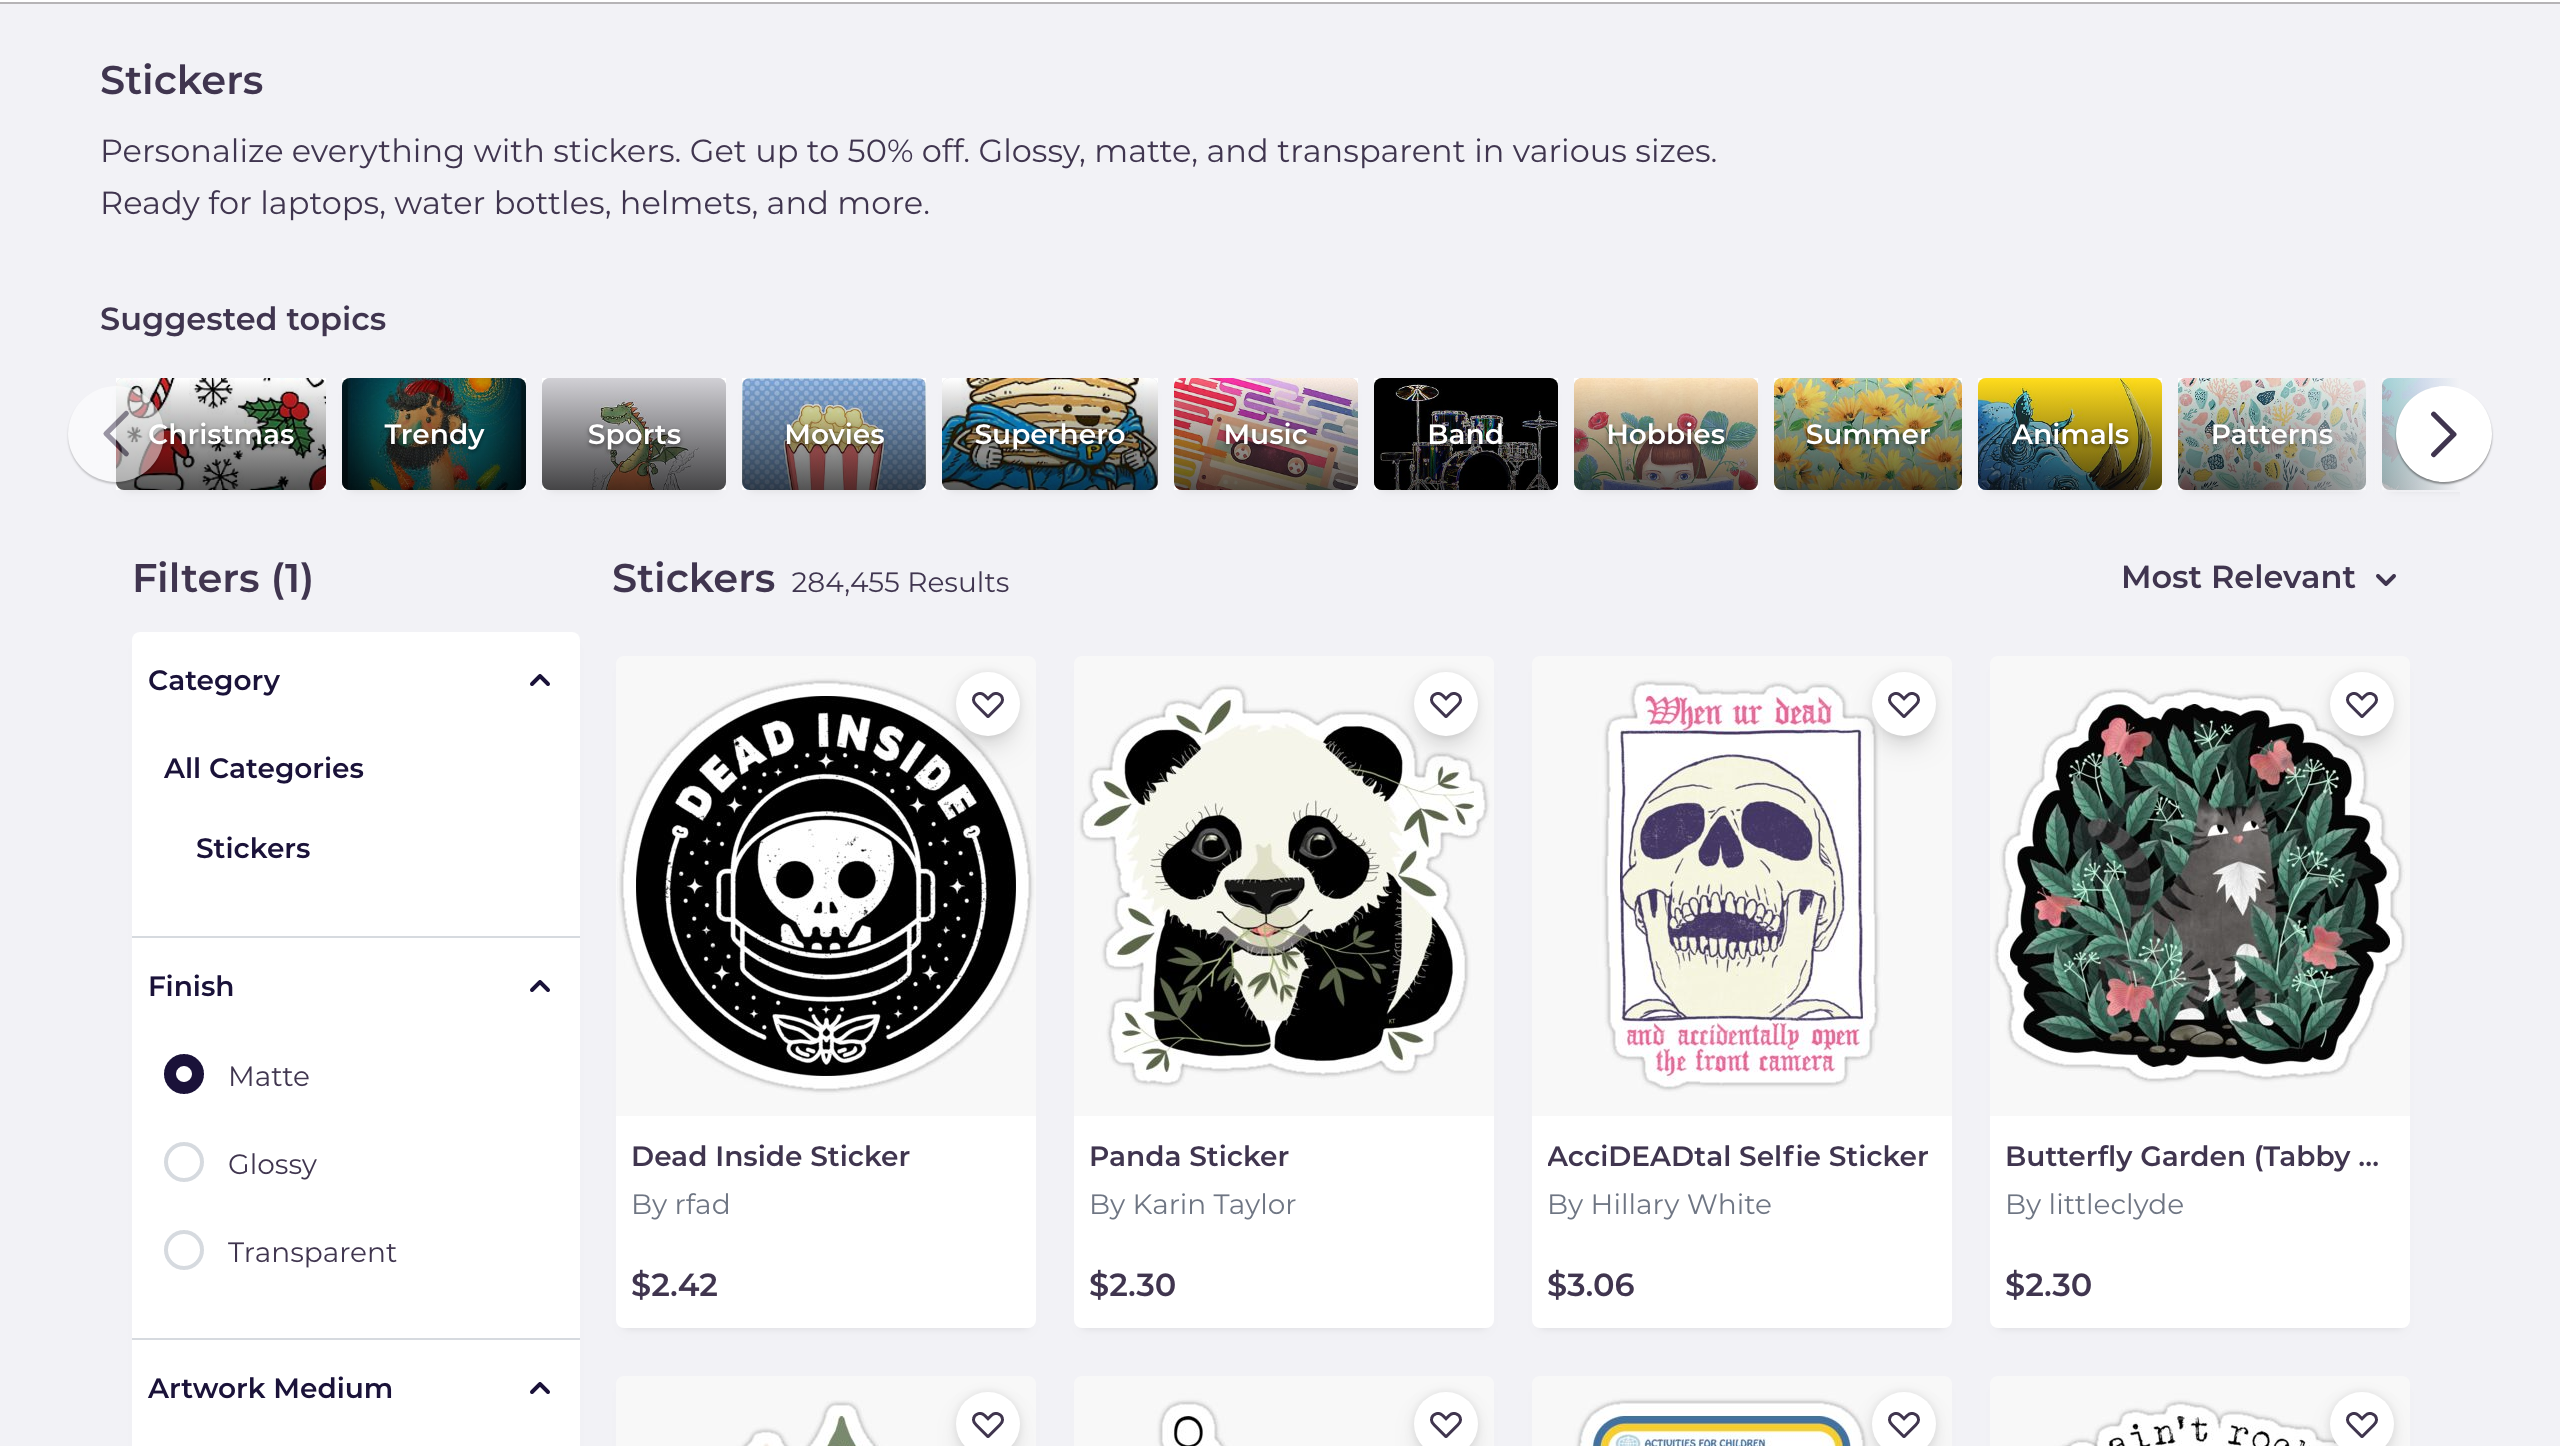Open the Christmas suggested topic

click(221, 434)
